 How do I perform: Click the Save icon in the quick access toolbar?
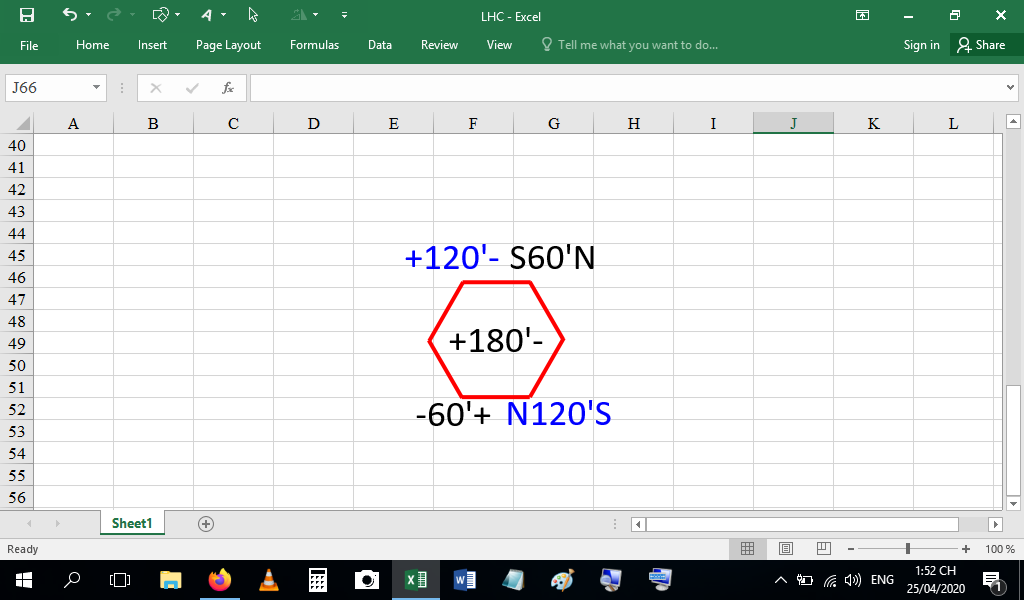click(x=27, y=15)
